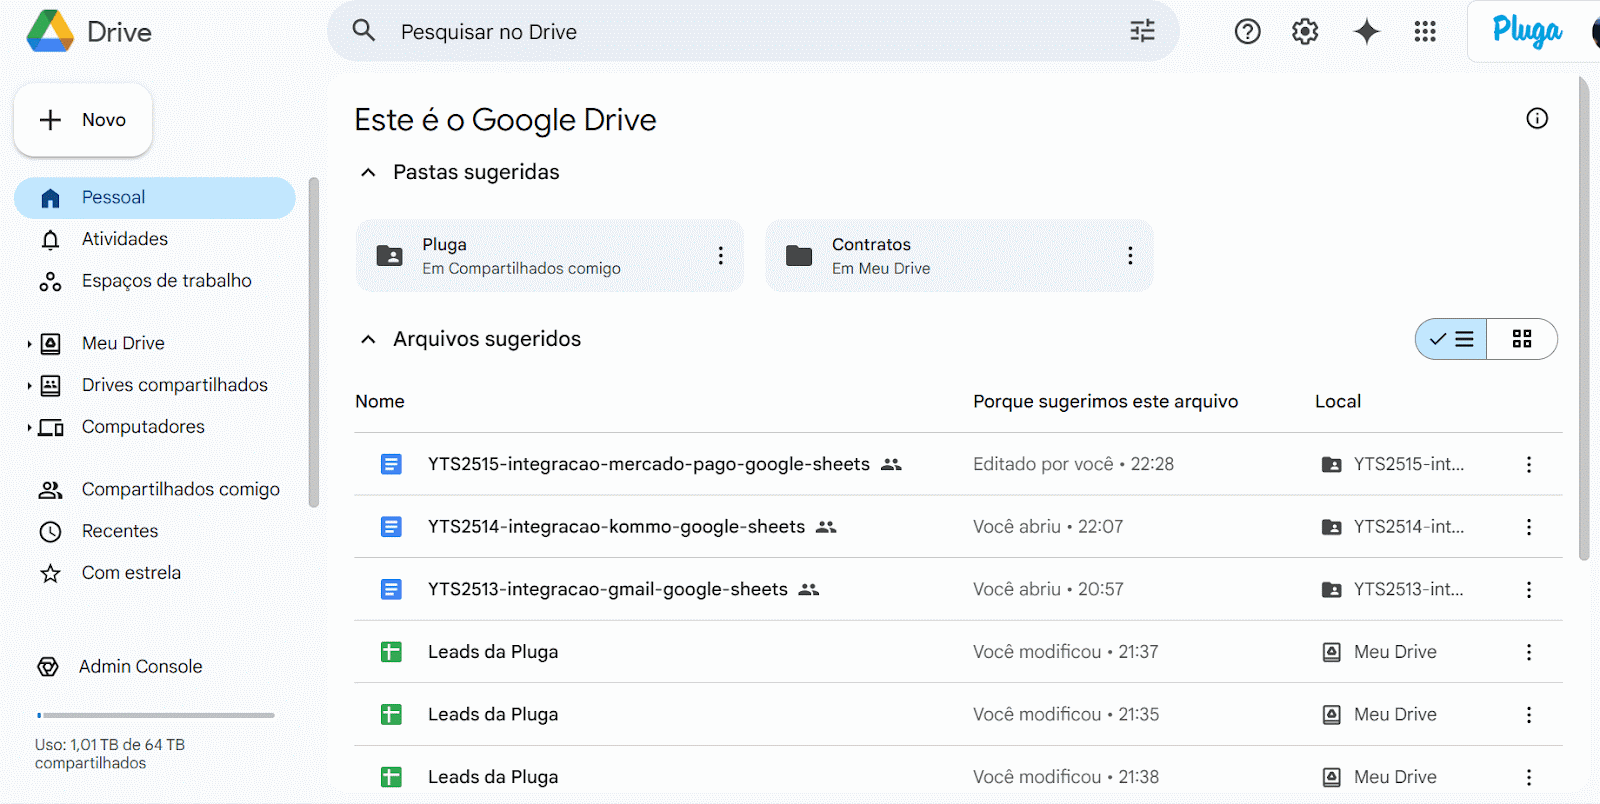The height and width of the screenshot is (804, 1600).
Task: Open more actions for YTS2514 file
Action: point(1528,527)
